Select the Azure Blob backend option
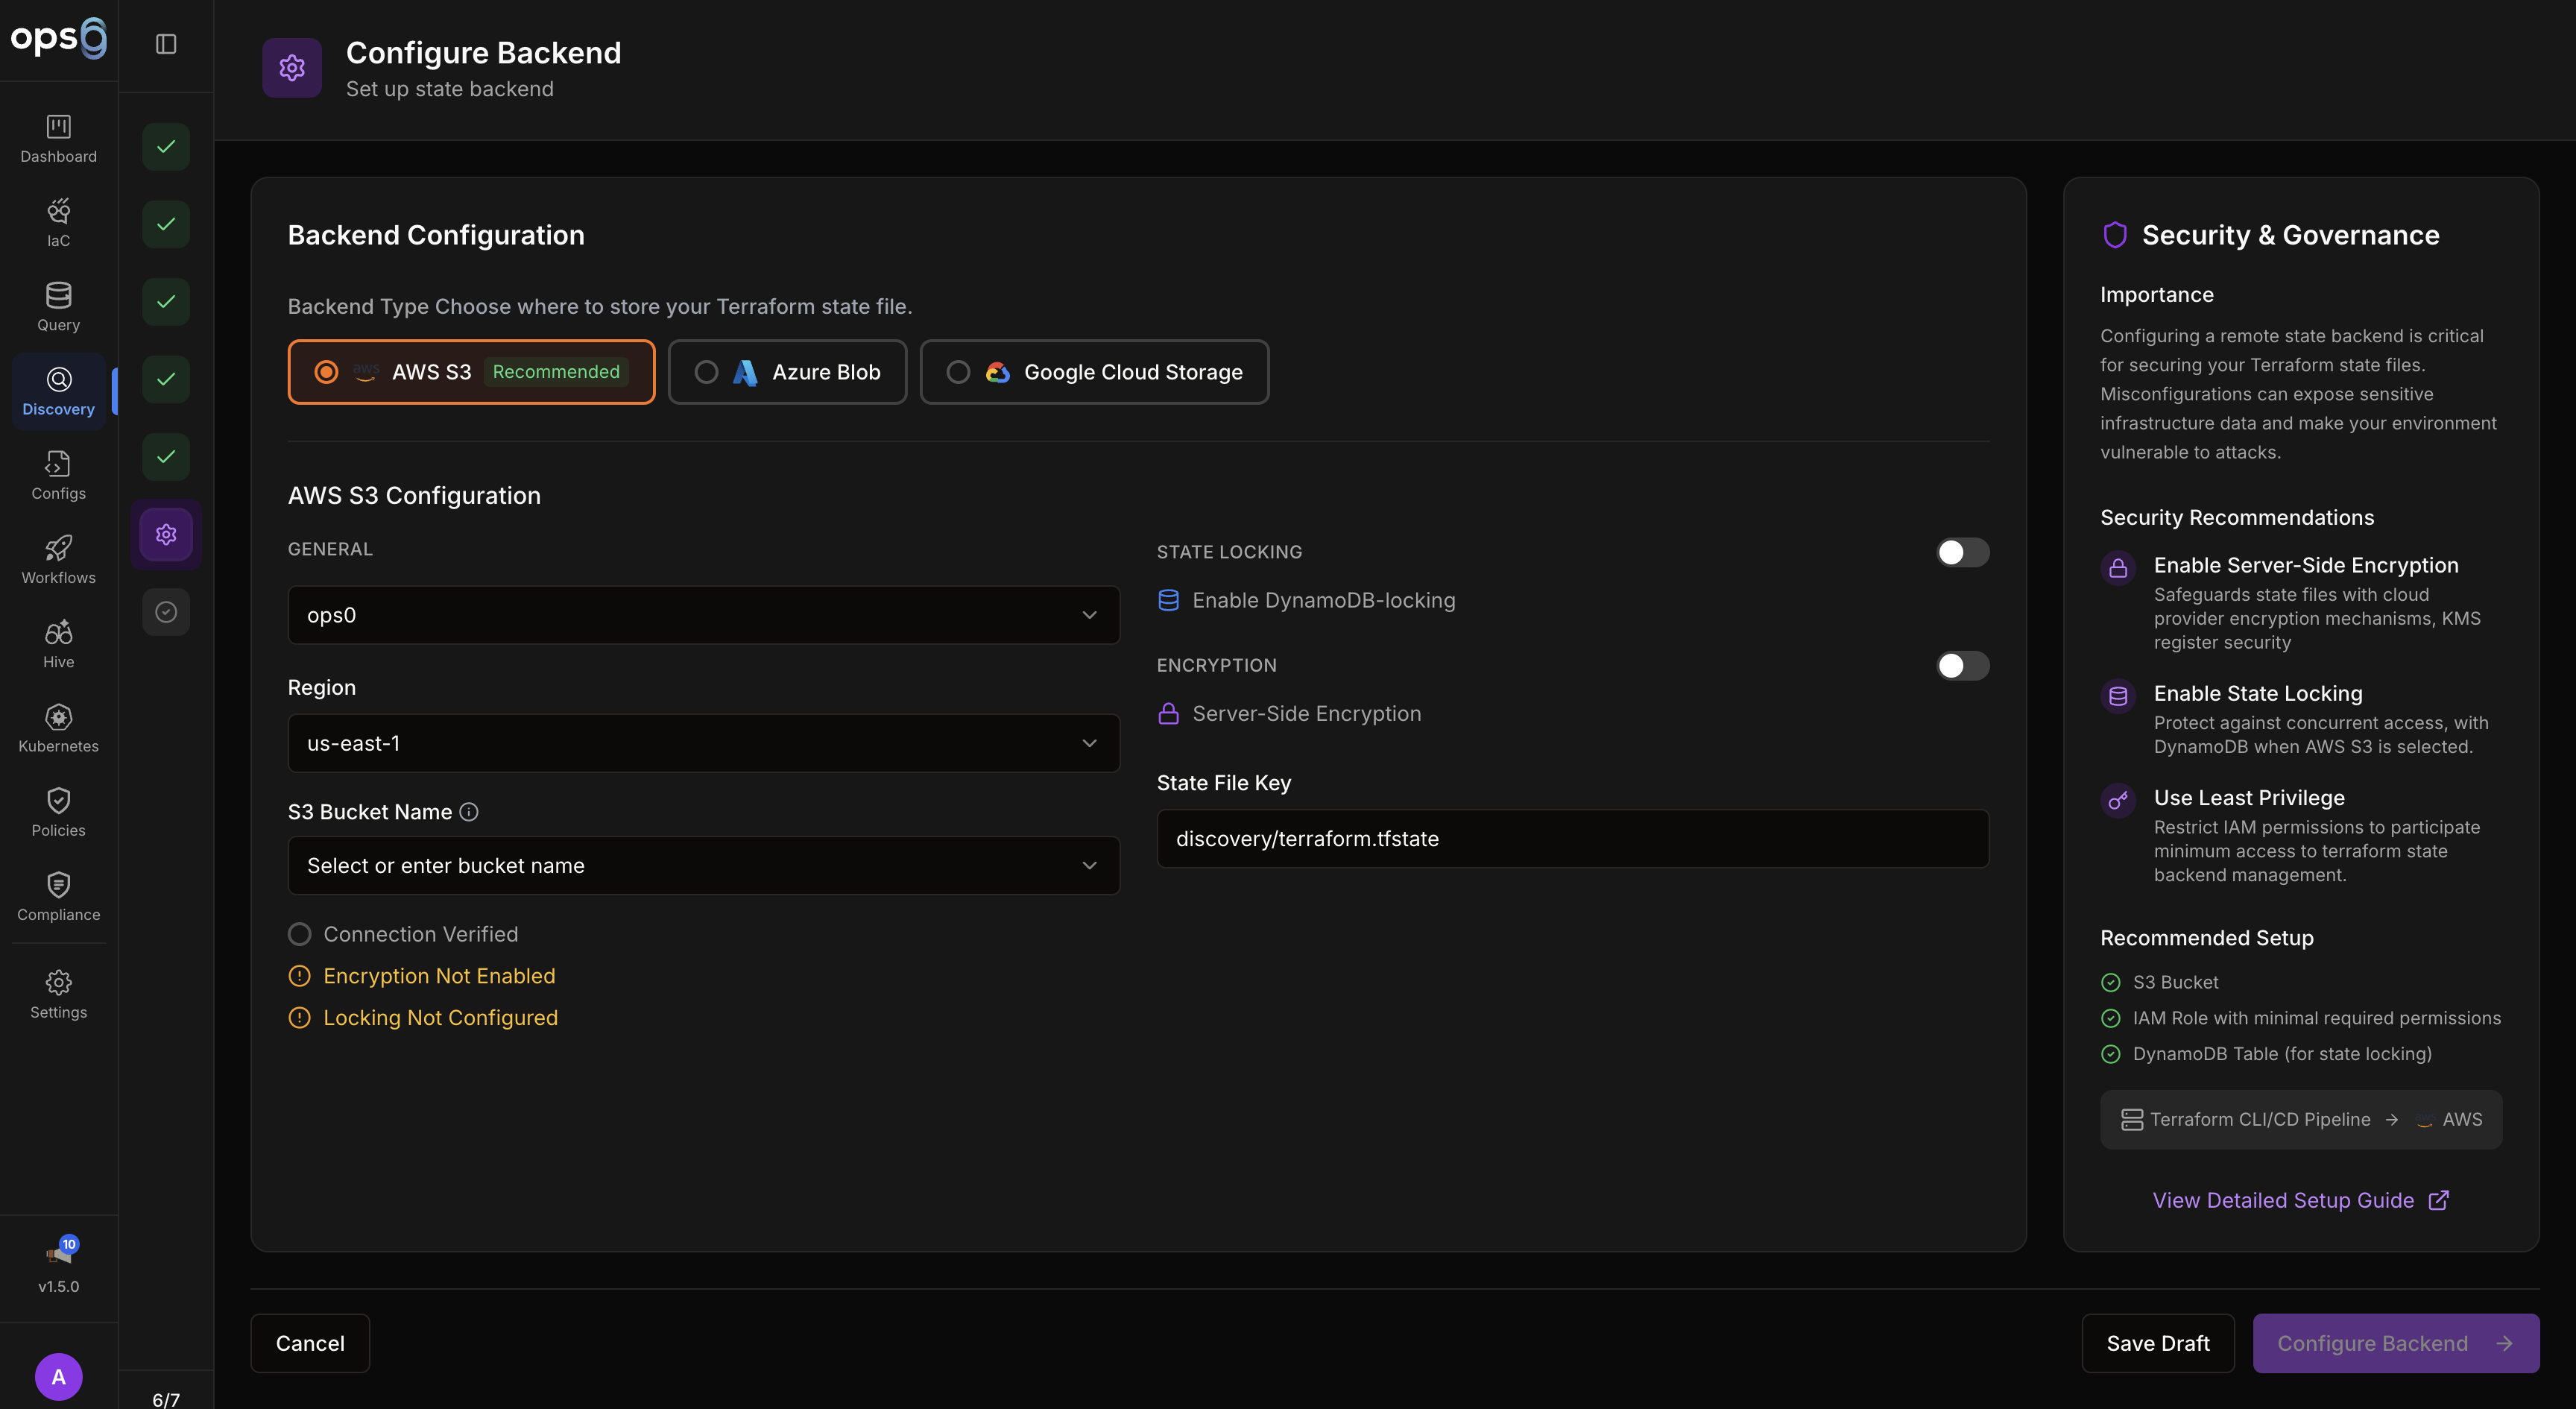This screenshot has height=1409, width=2576. tap(787, 372)
